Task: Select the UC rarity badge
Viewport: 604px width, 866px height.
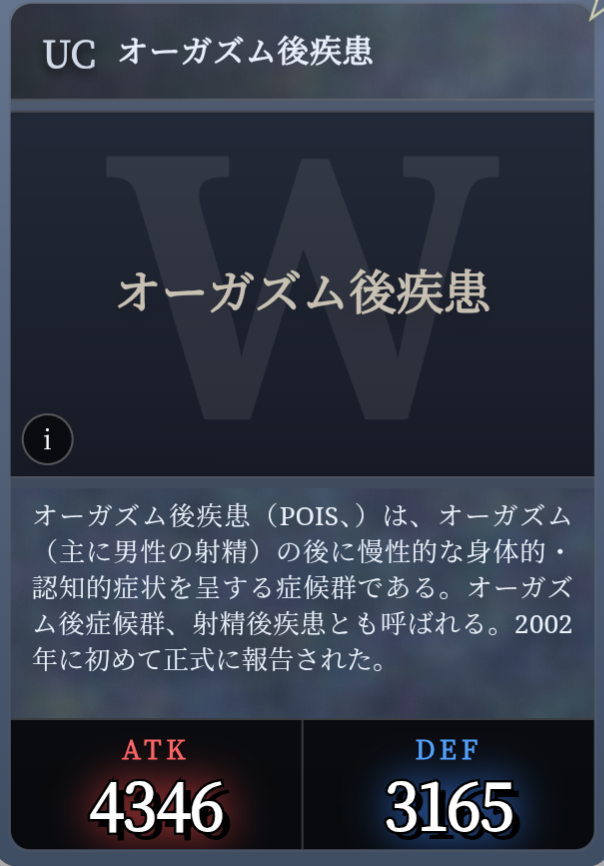Action: [70, 55]
